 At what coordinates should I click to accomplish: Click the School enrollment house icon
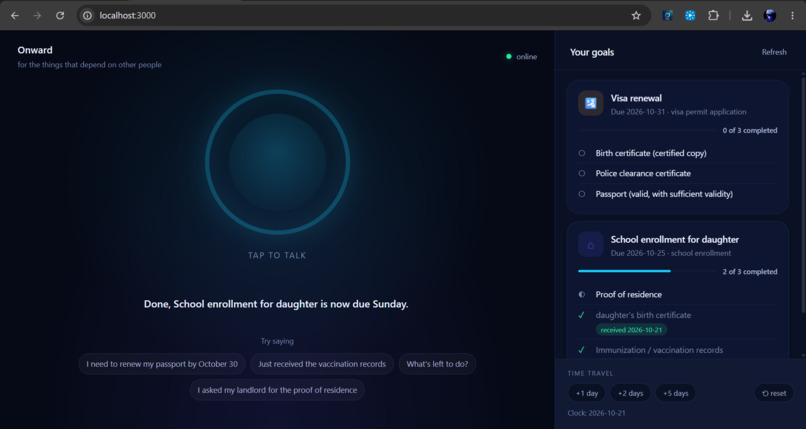click(x=591, y=245)
